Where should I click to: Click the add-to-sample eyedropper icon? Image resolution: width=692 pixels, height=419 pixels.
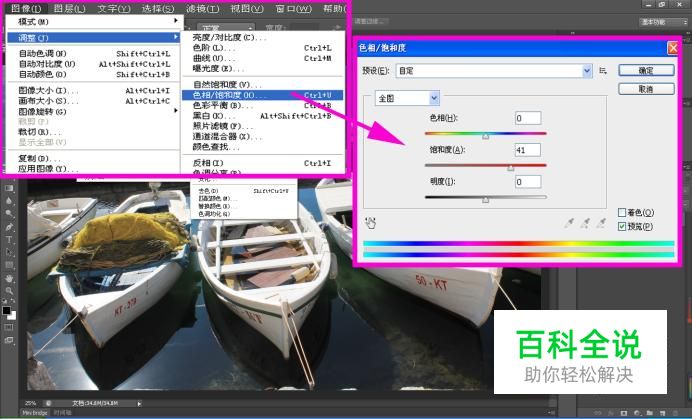[585, 223]
